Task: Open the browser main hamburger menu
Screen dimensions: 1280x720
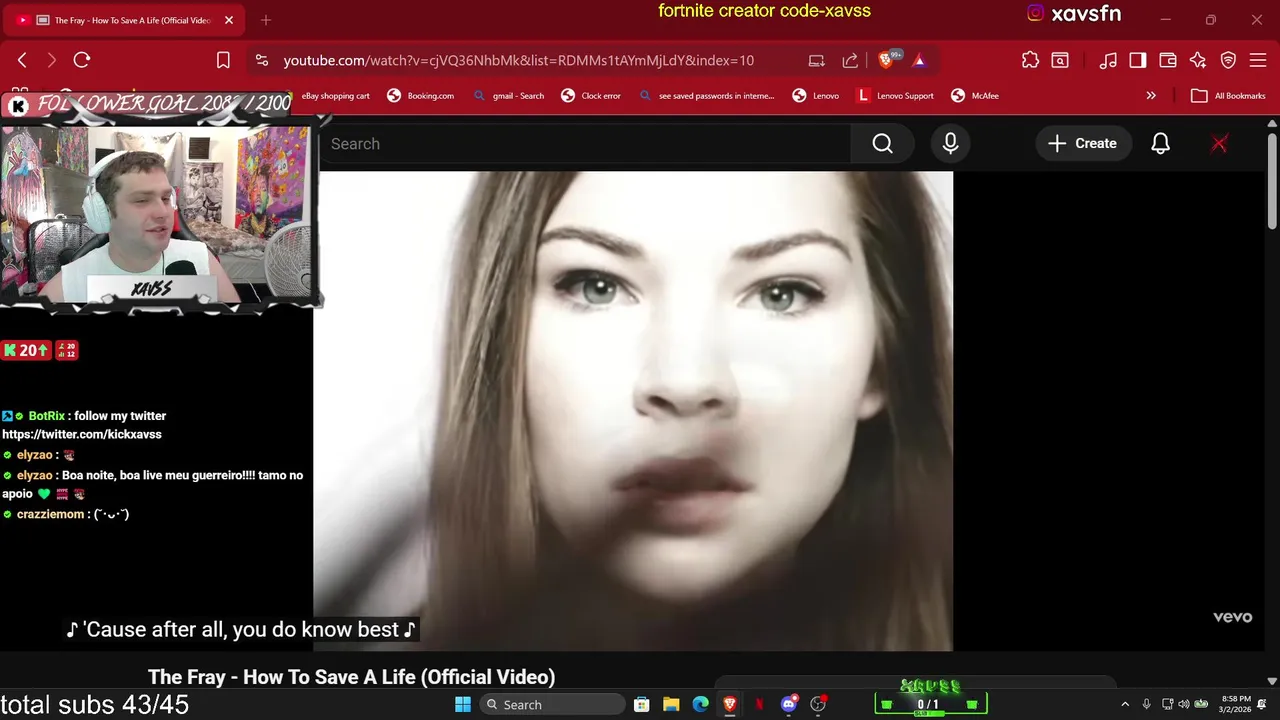Action: point(1258,60)
